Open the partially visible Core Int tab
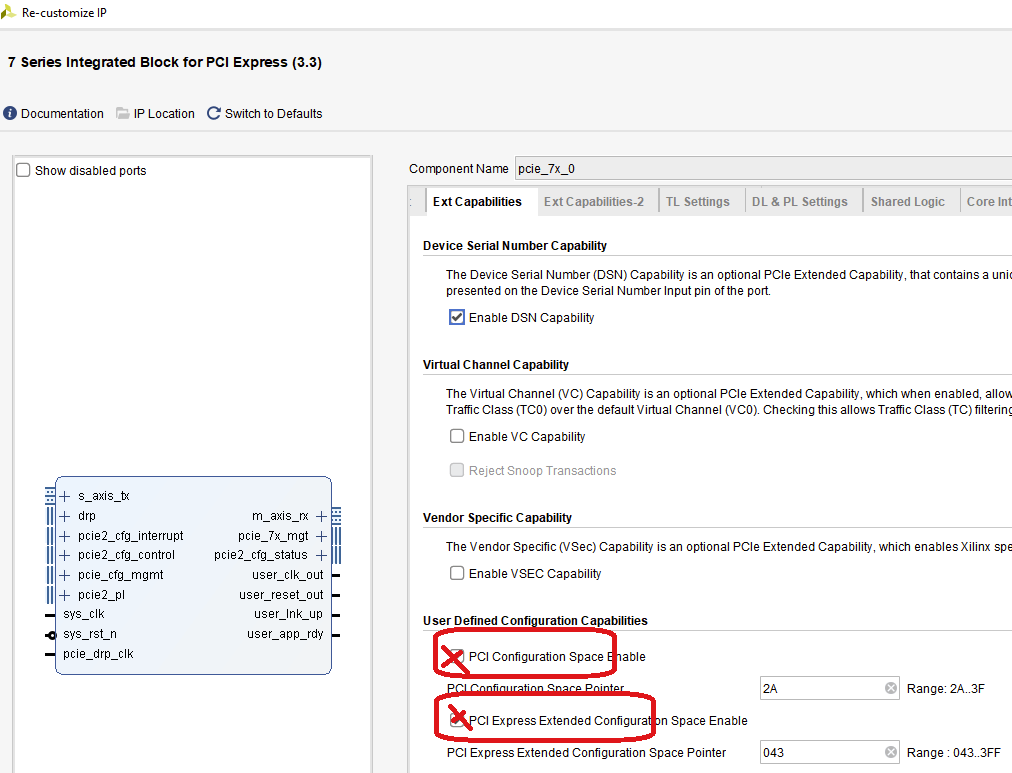Screen dimensions: 1012x773 coord(988,202)
